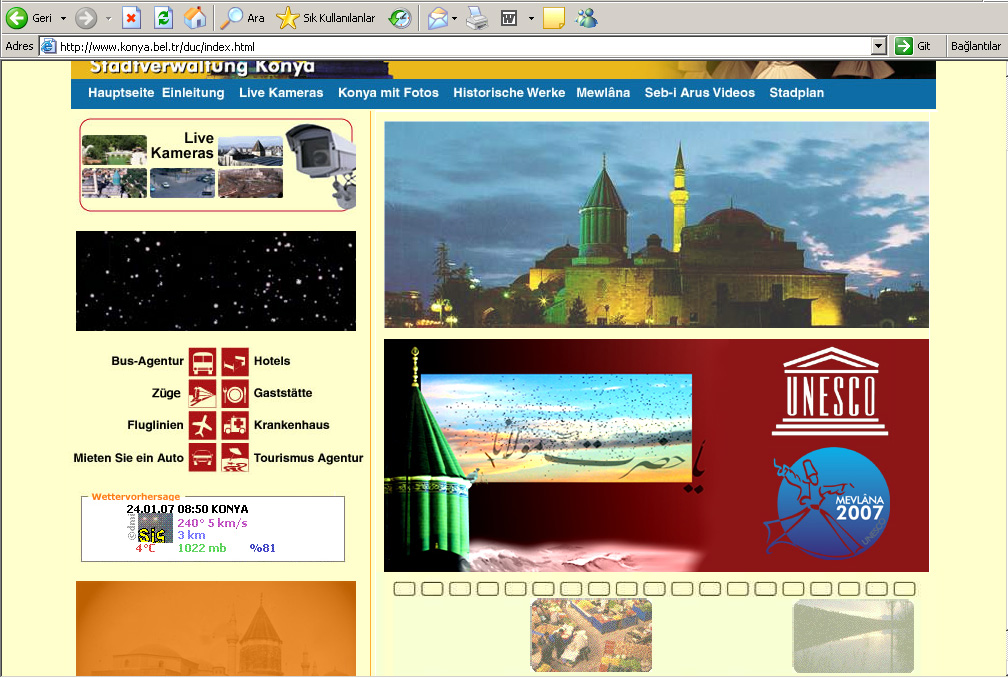The height and width of the screenshot is (678, 1008).
Task: Expand the mail icon dropdown arrow
Action: coord(454,18)
